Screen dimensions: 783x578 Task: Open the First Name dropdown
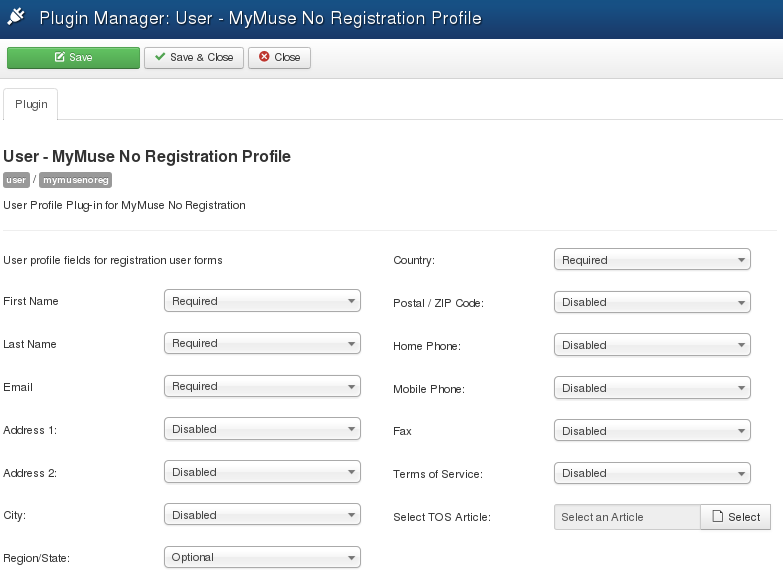coord(262,301)
